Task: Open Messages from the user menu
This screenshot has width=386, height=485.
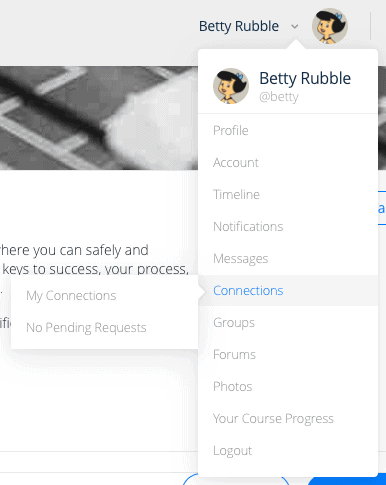Action: point(288,259)
